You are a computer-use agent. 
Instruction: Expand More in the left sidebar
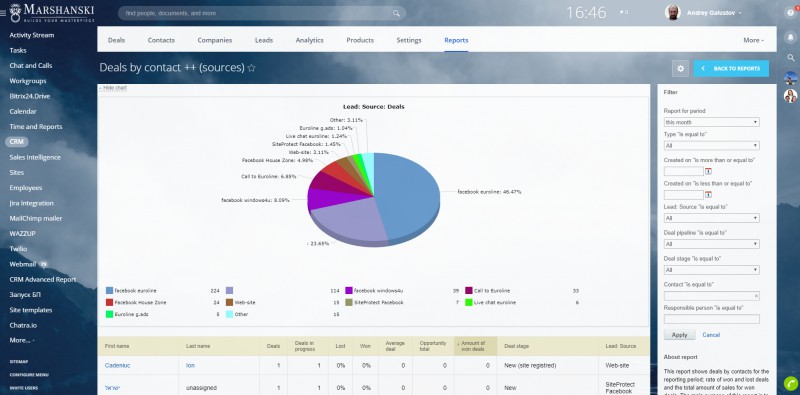click(x=21, y=340)
